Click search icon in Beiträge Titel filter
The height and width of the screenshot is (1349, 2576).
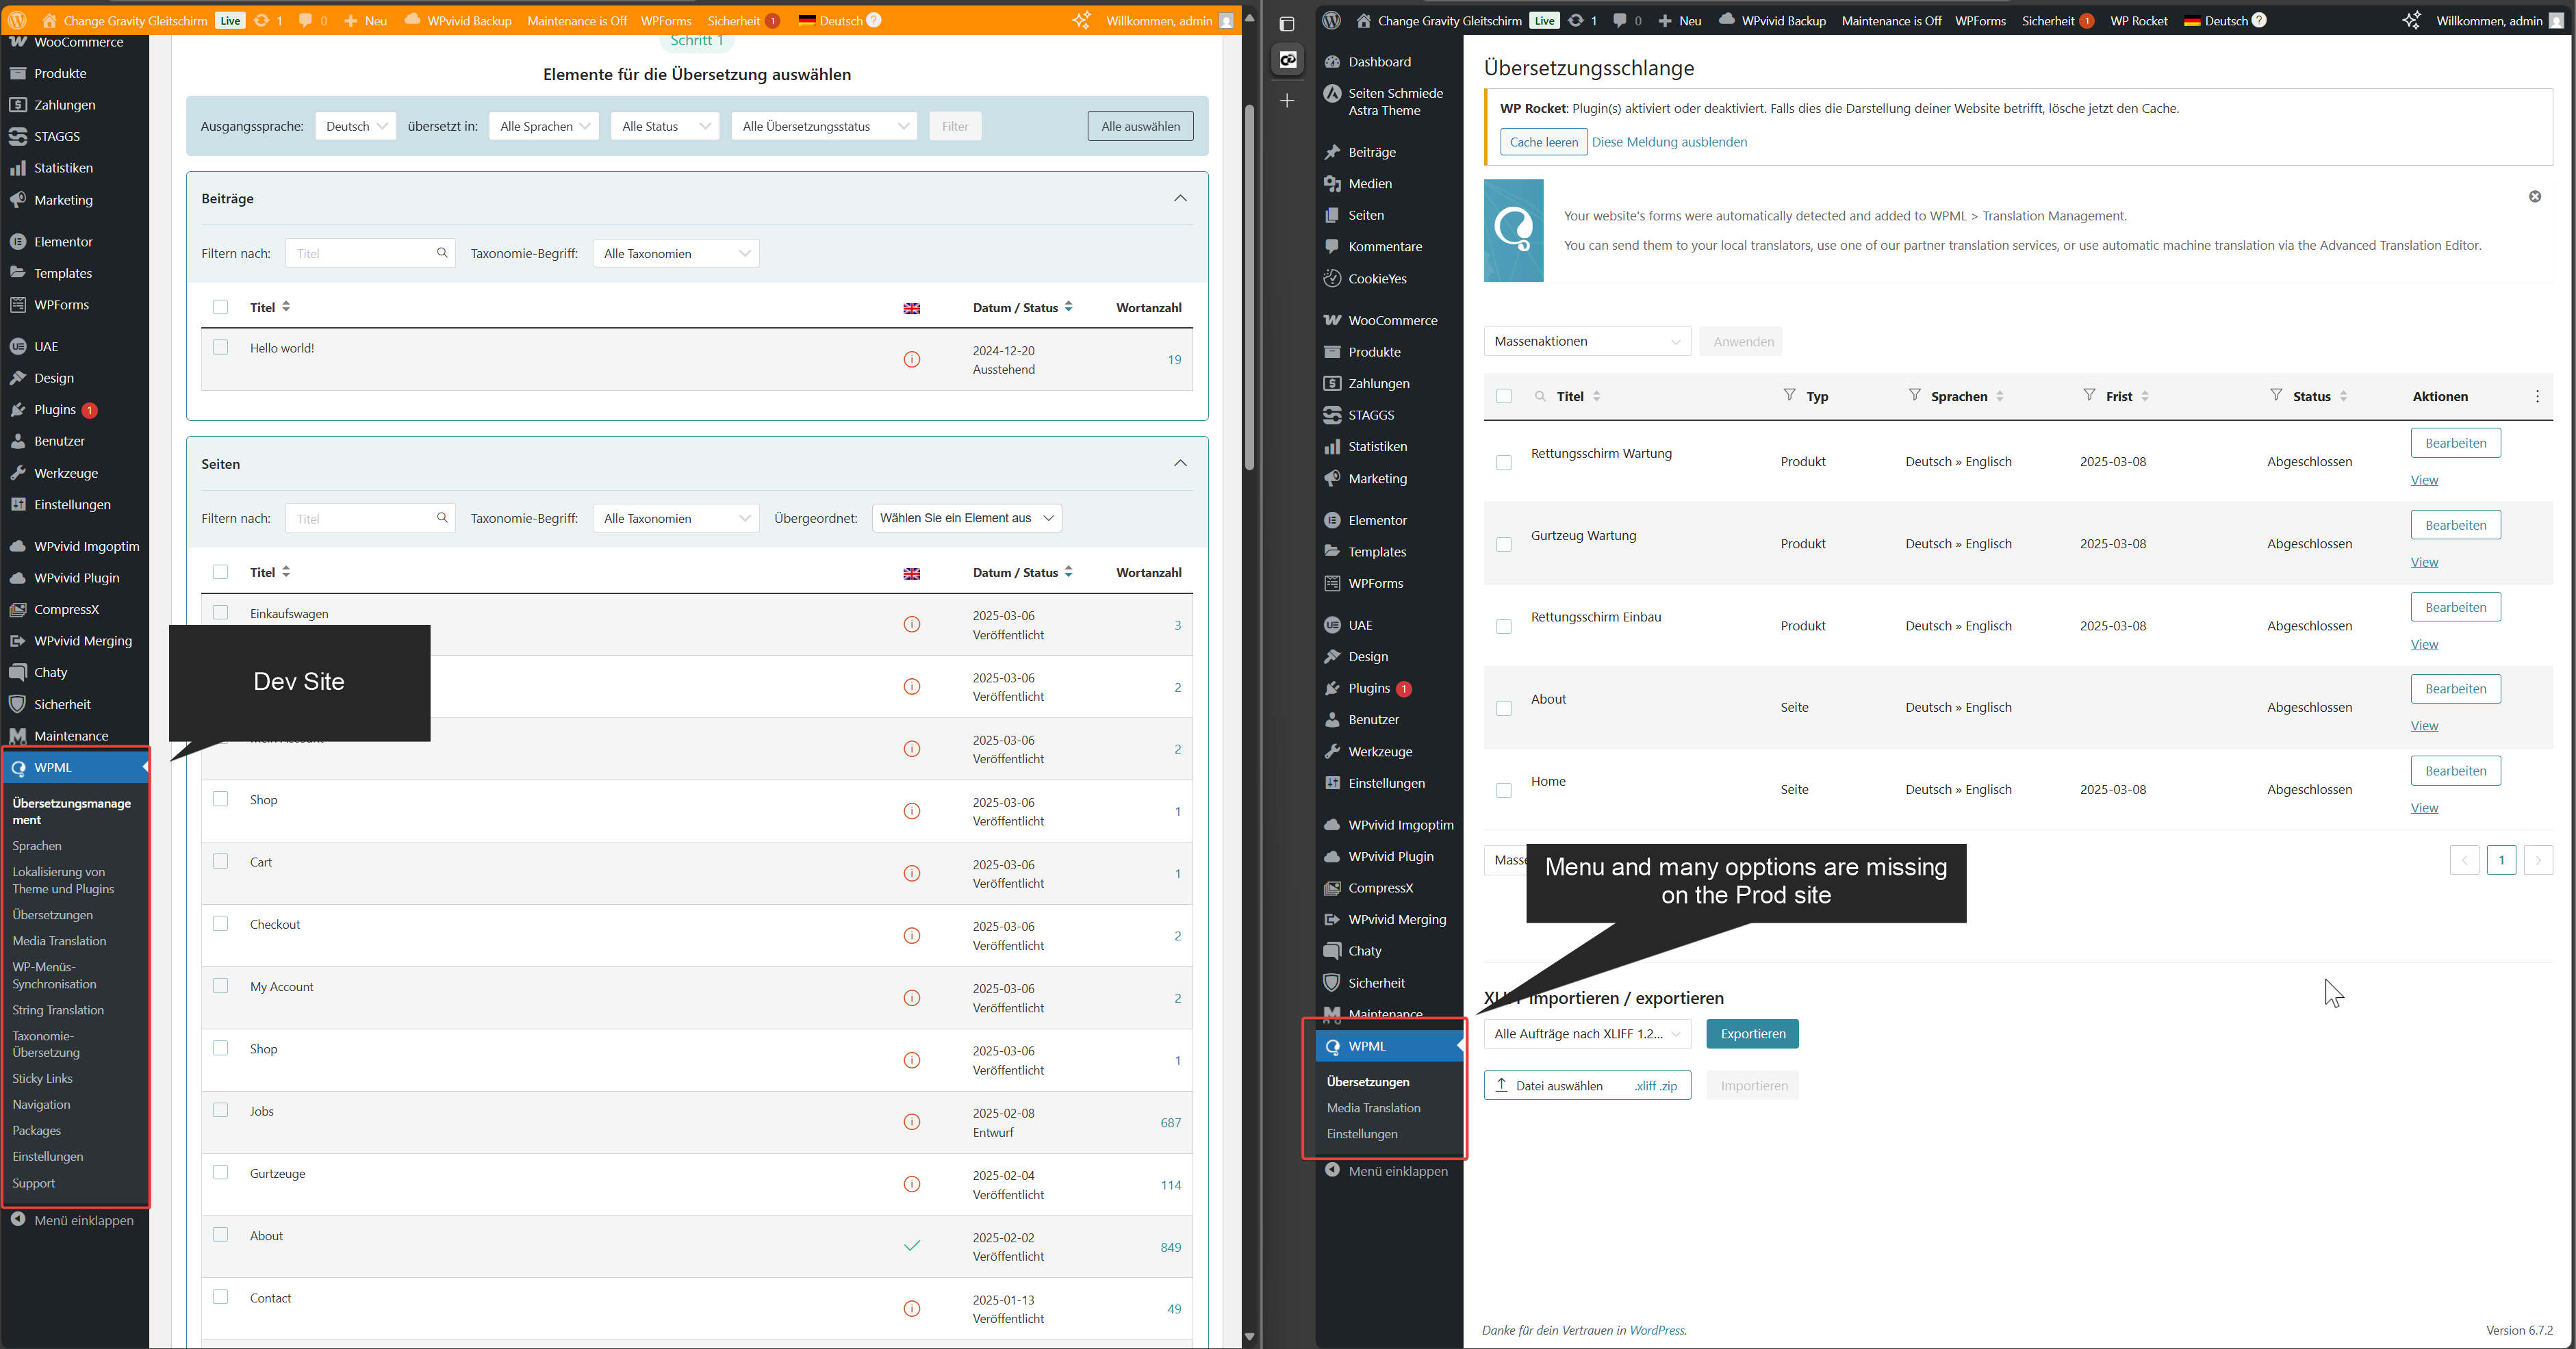[442, 253]
